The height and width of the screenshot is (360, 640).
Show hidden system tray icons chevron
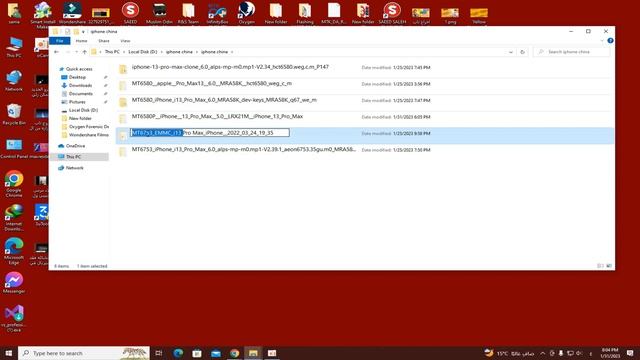[x=542, y=353]
